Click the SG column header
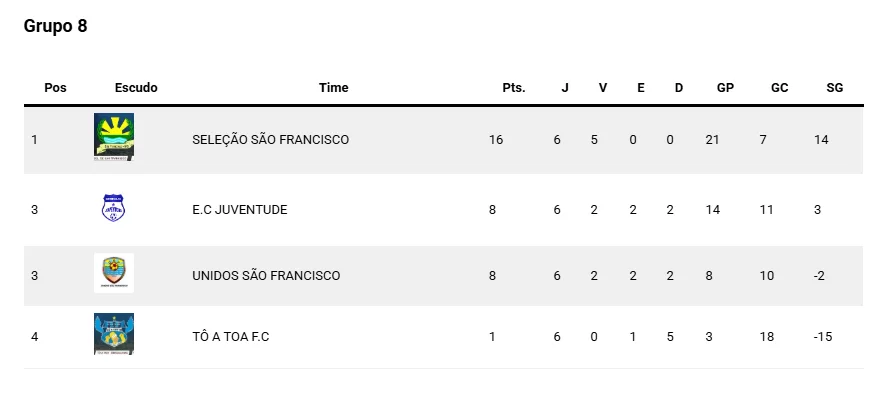 pyautogui.click(x=835, y=88)
